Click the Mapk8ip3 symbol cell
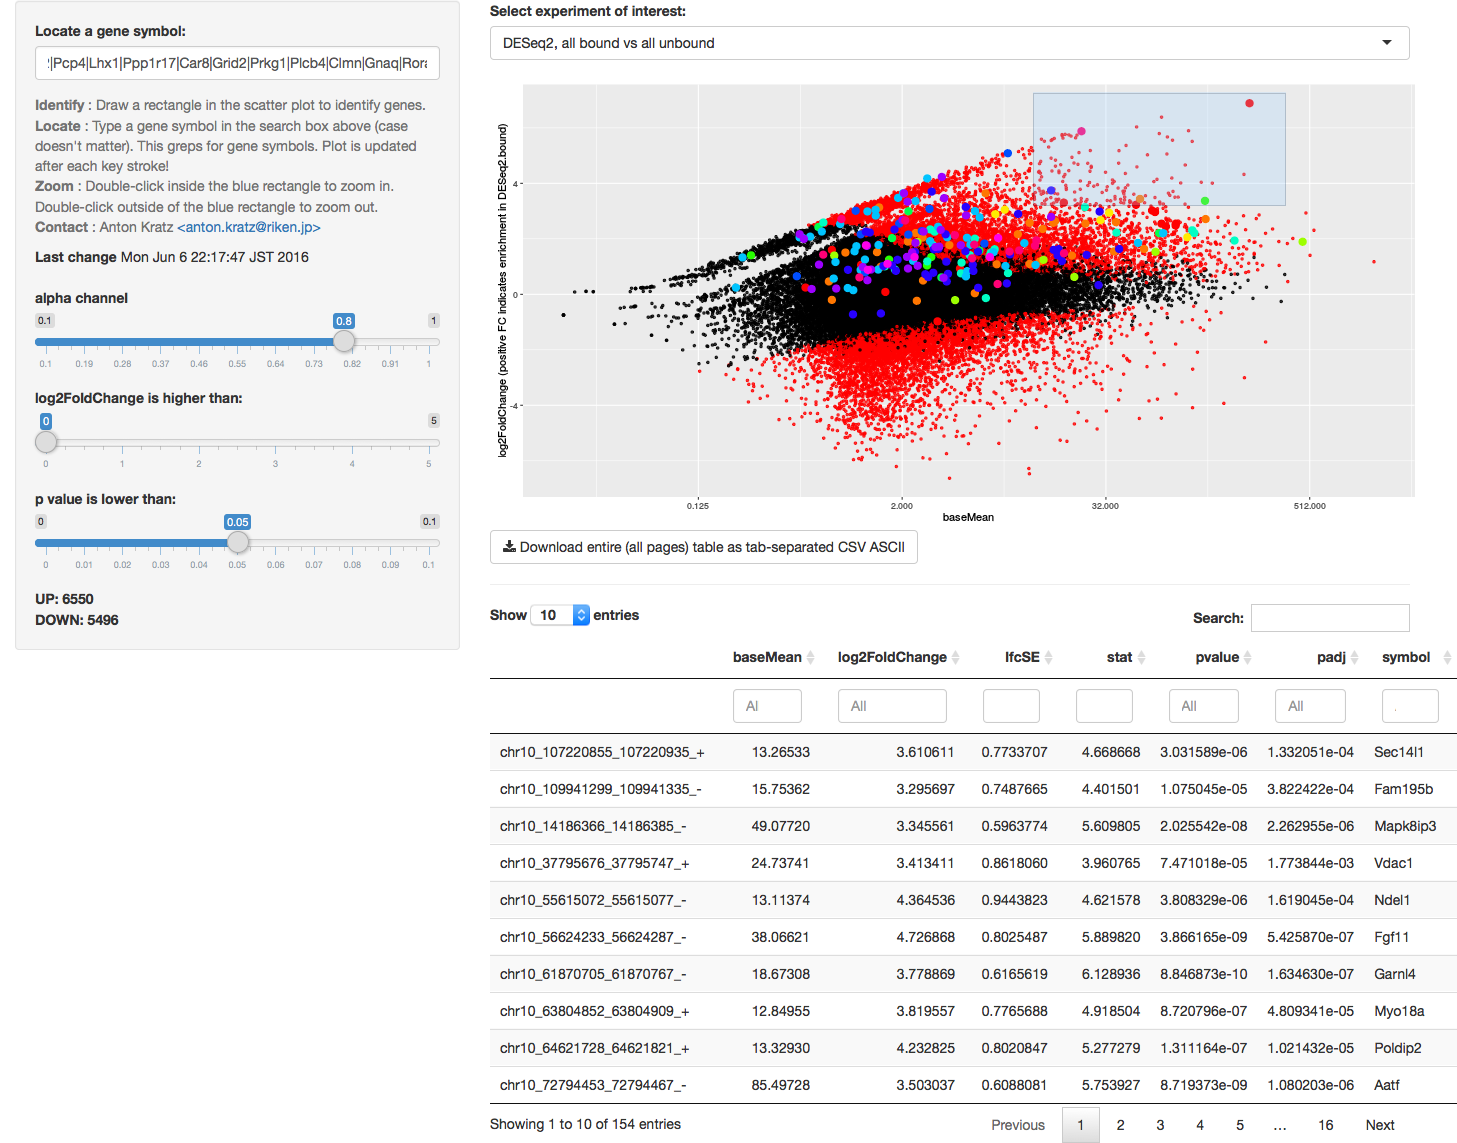 click(x=1405, y=826)
